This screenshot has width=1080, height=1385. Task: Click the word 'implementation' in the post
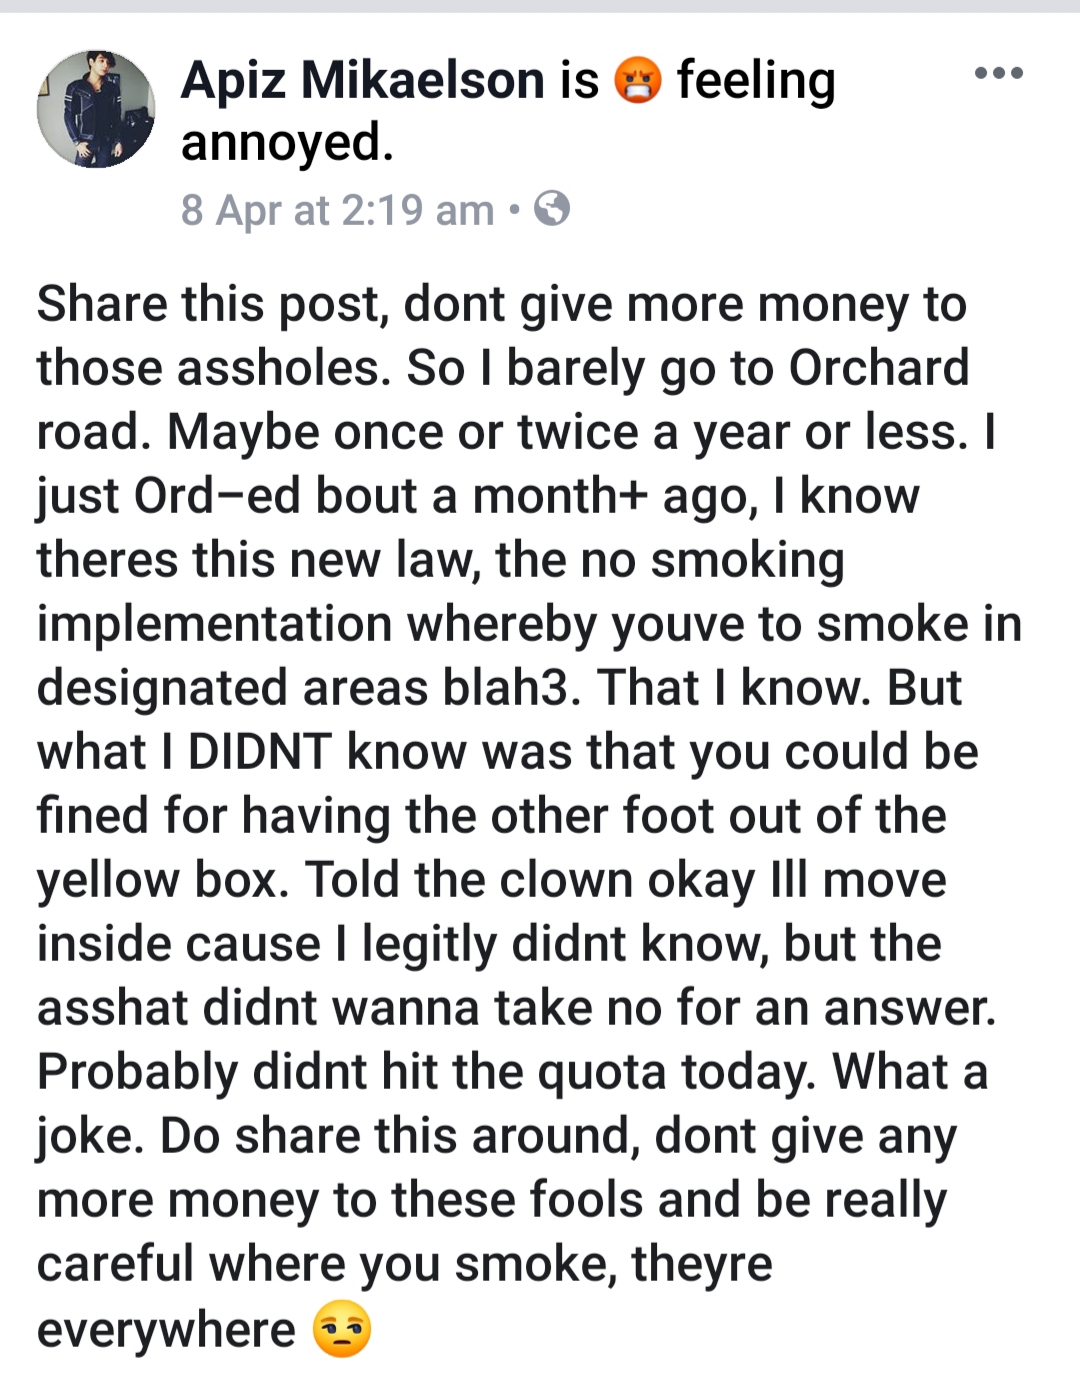pos(214,625)
